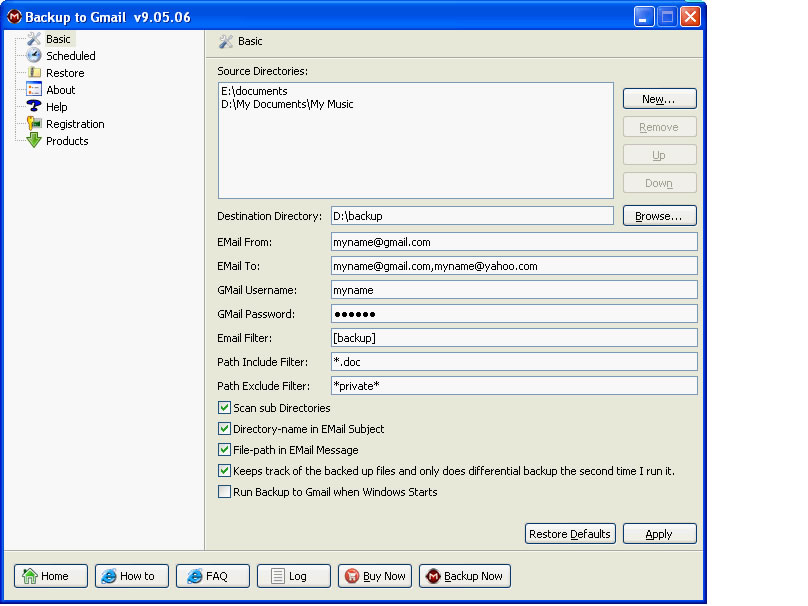This screenshot has width=808, height=606.
Task: Turn off differential backup tracking checkbox
Action: [224, 471]
